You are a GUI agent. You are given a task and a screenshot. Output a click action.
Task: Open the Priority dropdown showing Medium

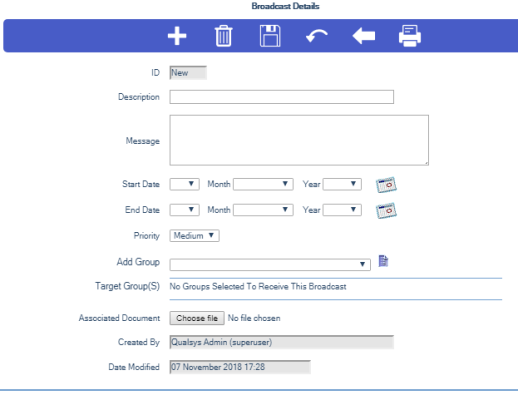(194, 236)
